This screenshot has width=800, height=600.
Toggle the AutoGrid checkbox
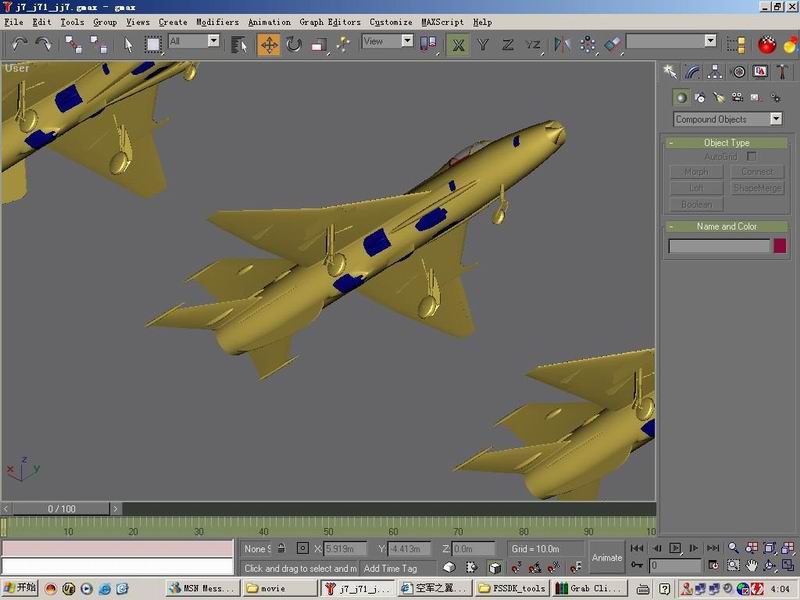pyautogui.click(x=752, y=156)
